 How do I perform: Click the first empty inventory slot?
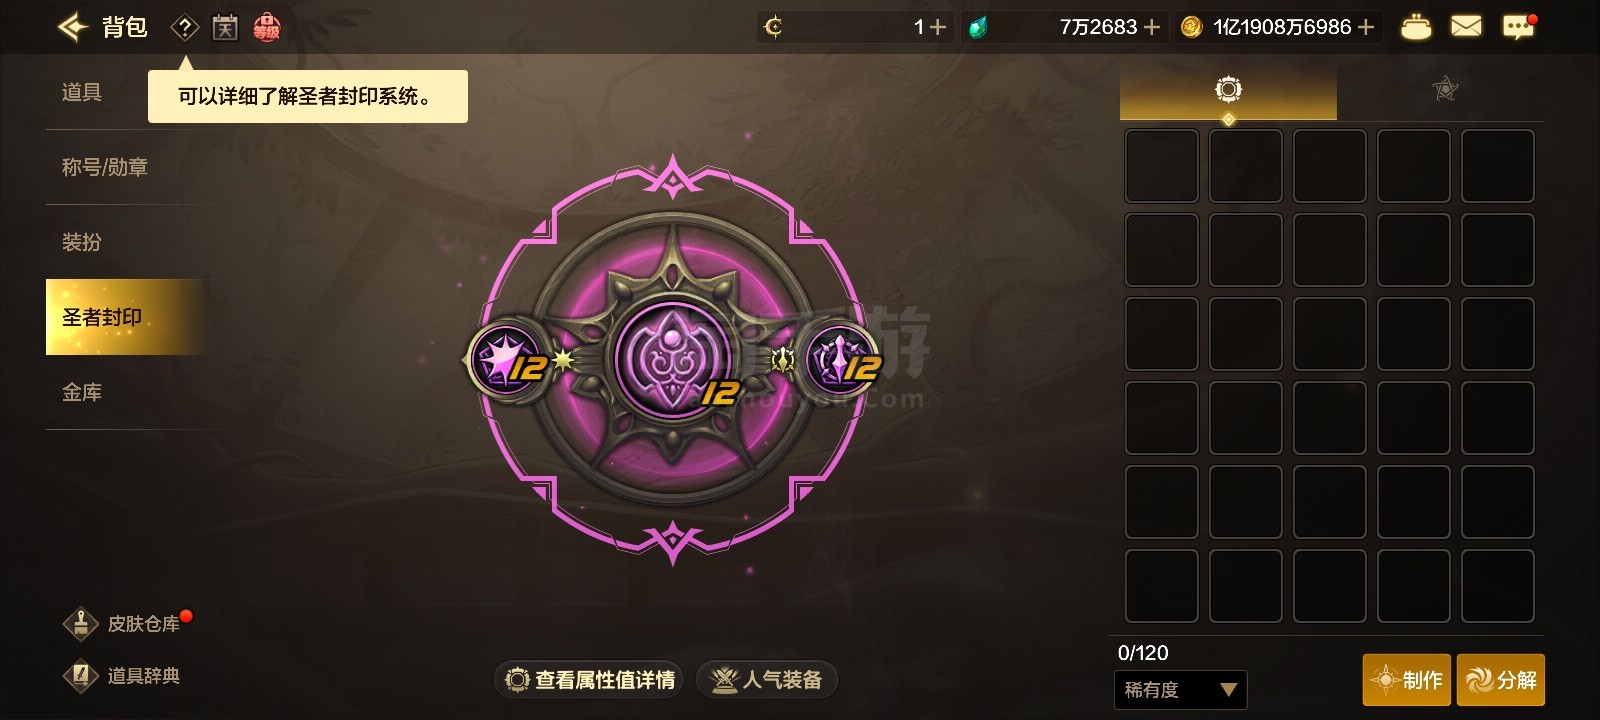click(x=1162, y=166)
